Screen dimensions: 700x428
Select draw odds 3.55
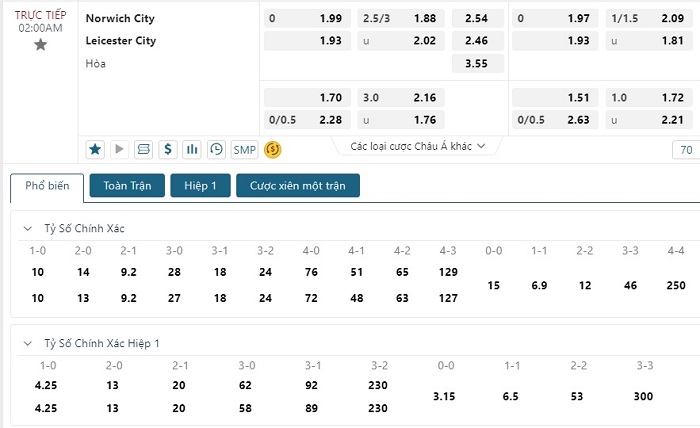point(478,63)
